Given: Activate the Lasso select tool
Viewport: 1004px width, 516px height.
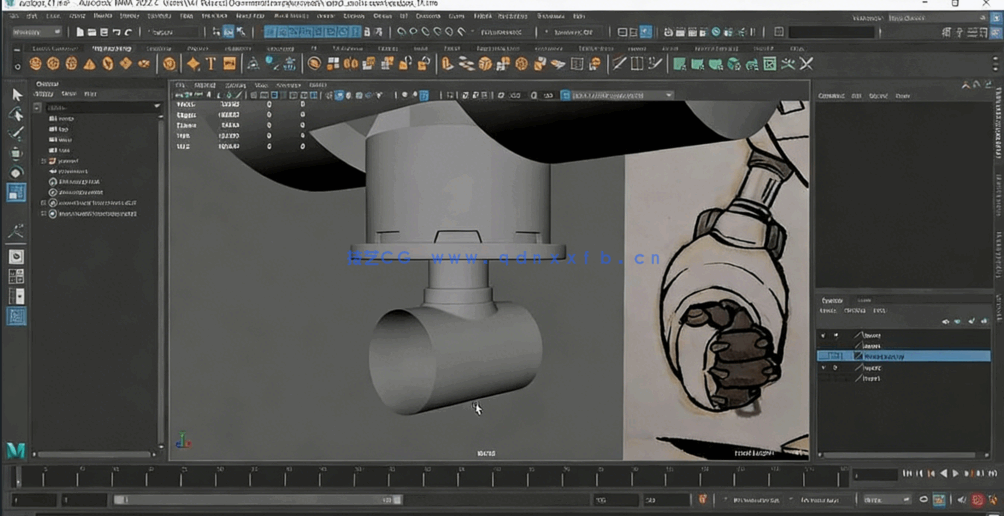Looking at the screenshot, I should pyautogui.click(x=16, y=114).
